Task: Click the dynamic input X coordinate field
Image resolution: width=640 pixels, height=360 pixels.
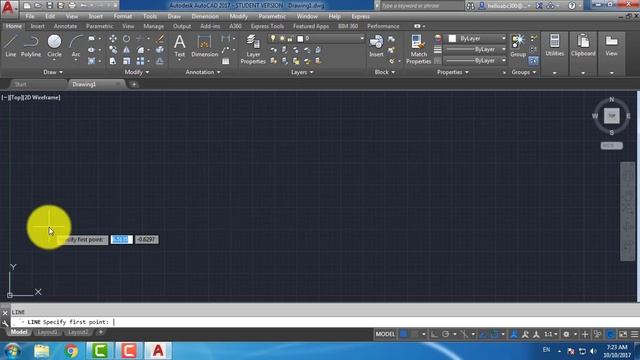Action: click(122, 240)
